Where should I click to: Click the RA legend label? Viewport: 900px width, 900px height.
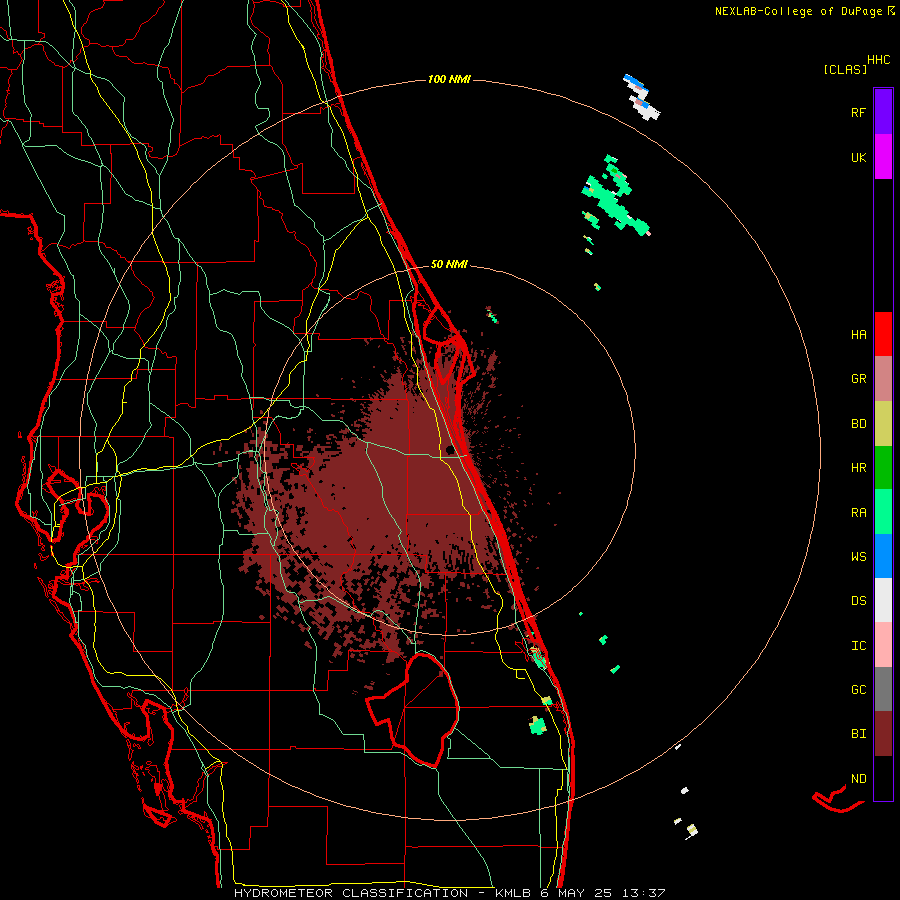coord(858,513)
